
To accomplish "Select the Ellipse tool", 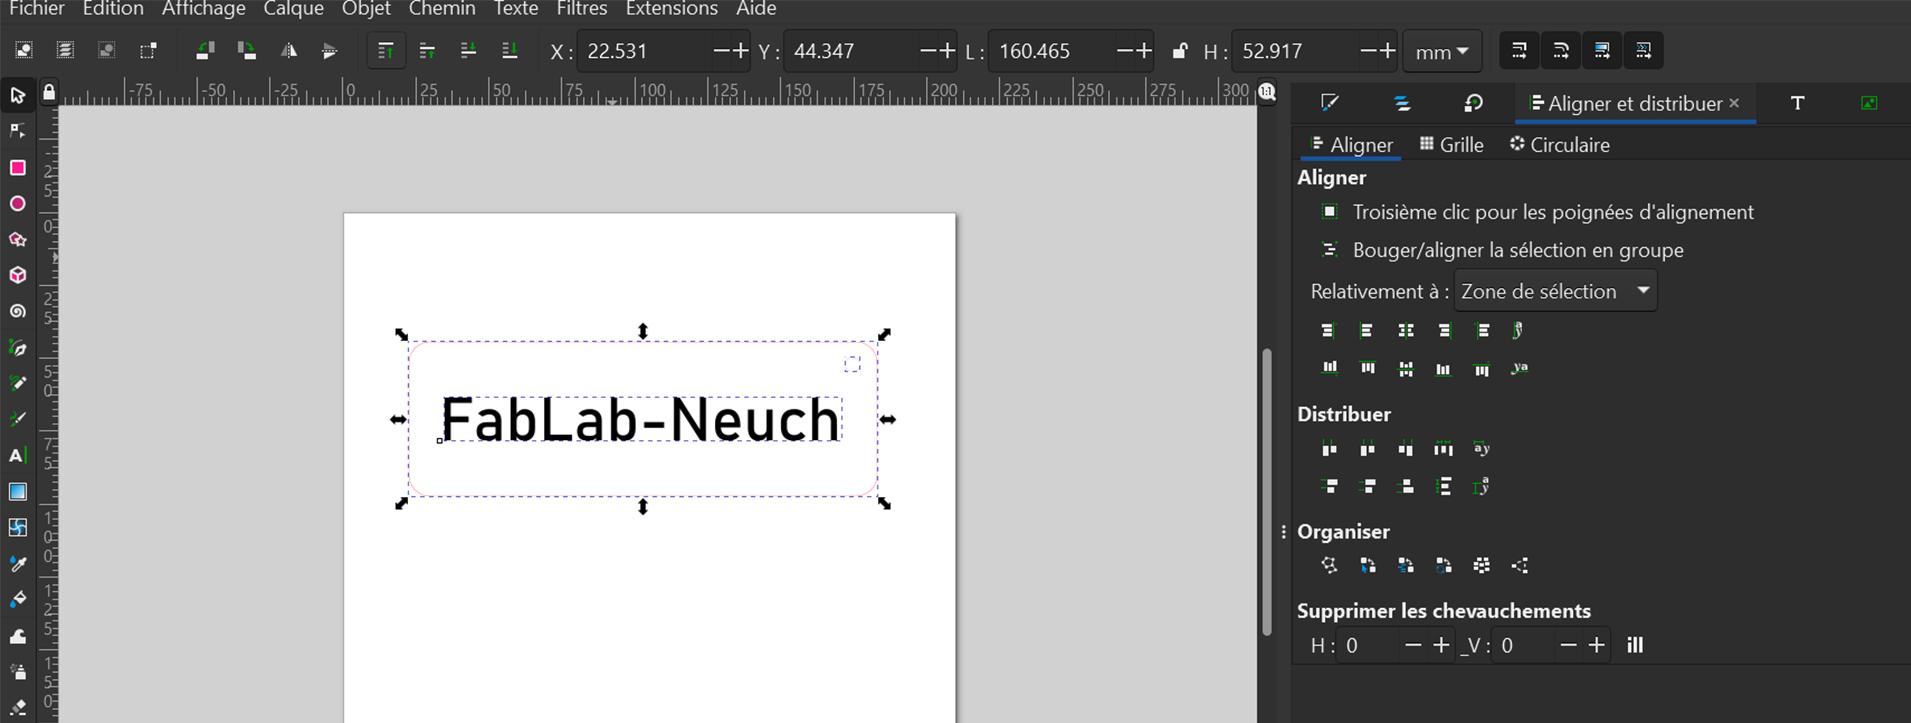I will 17,203.
